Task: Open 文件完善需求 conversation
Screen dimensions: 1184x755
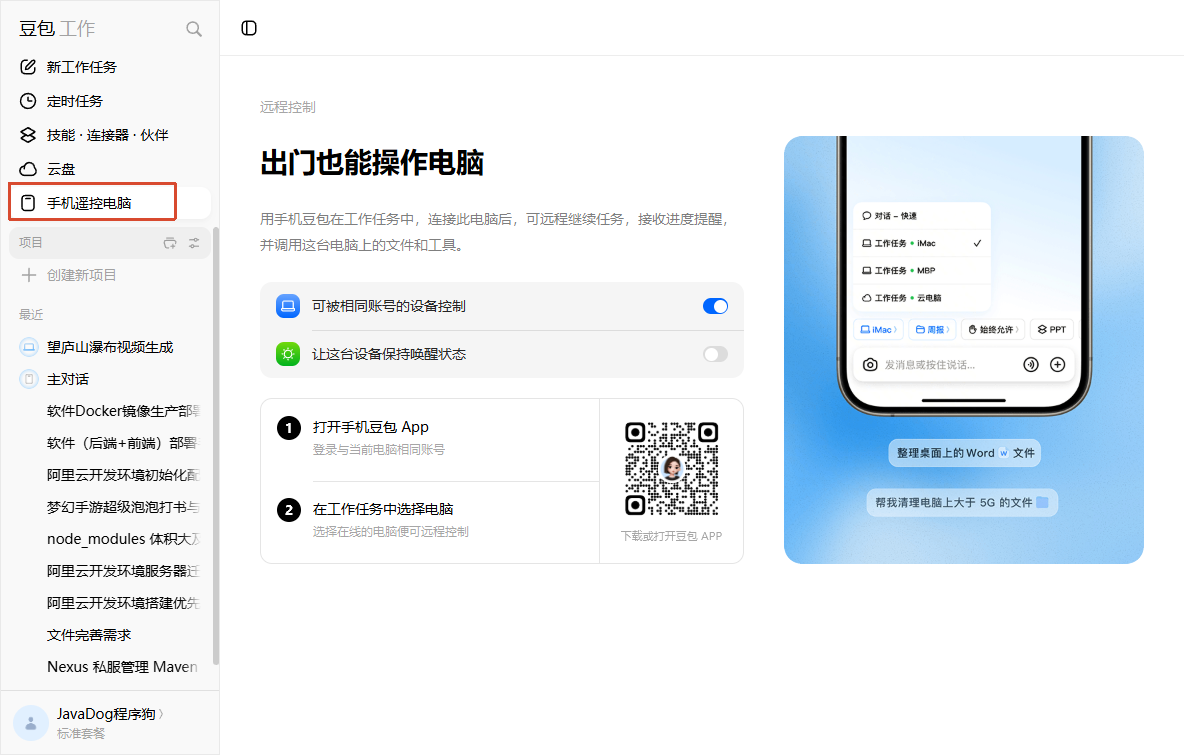Action: (109, 635)
